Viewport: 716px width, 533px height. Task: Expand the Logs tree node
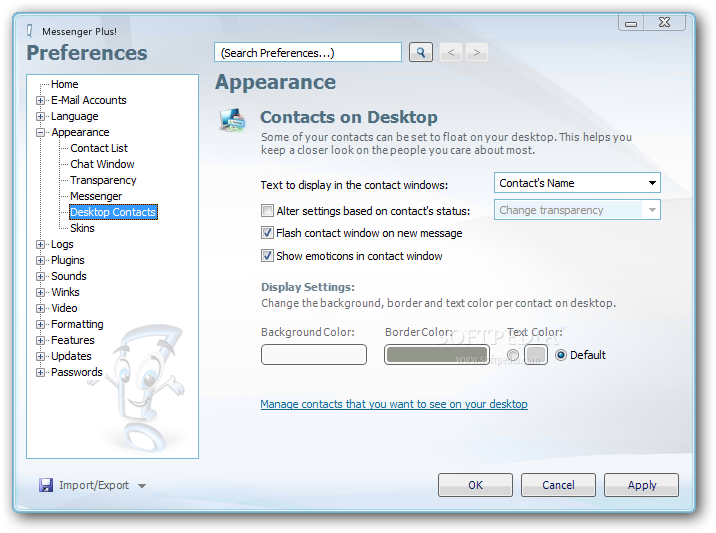coord(41,244)
